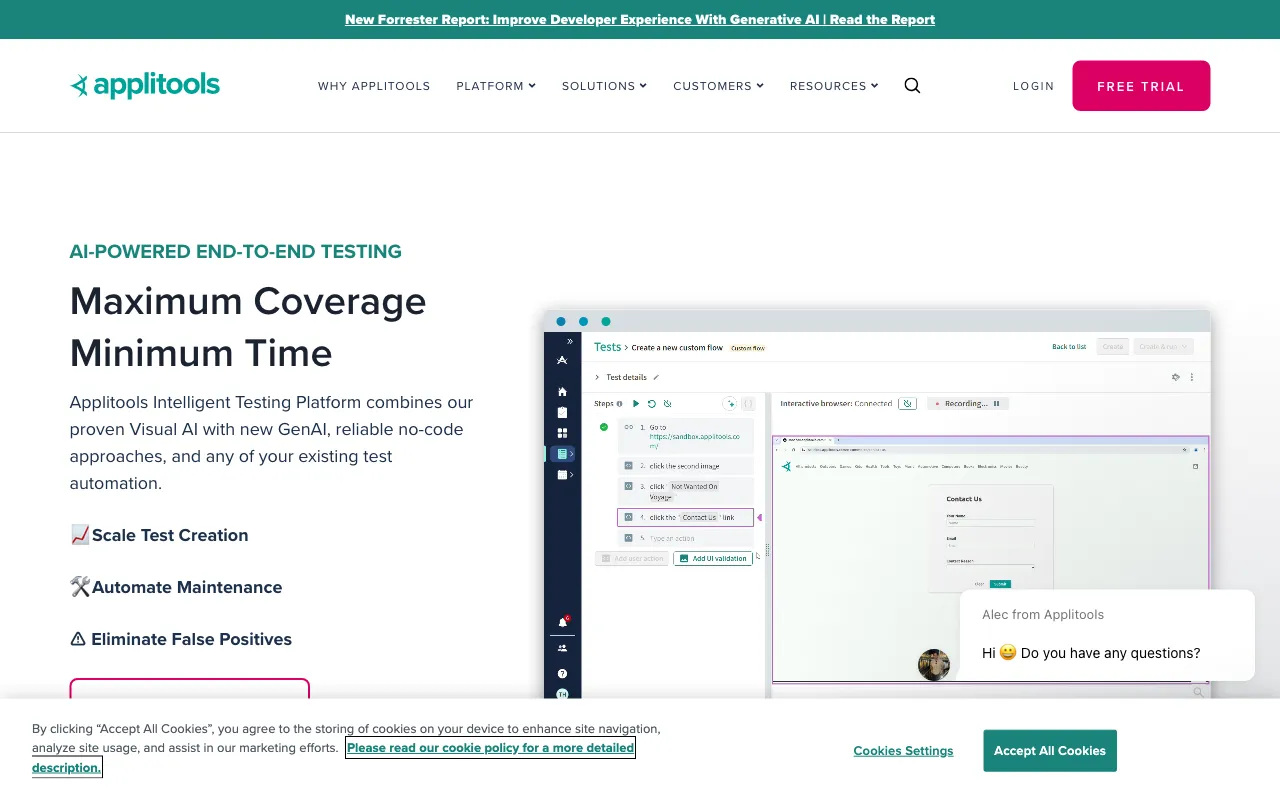1280x800 pixels.
Task: Accept all cookies
Action: pyautogui.click(x=1050, y=751)
